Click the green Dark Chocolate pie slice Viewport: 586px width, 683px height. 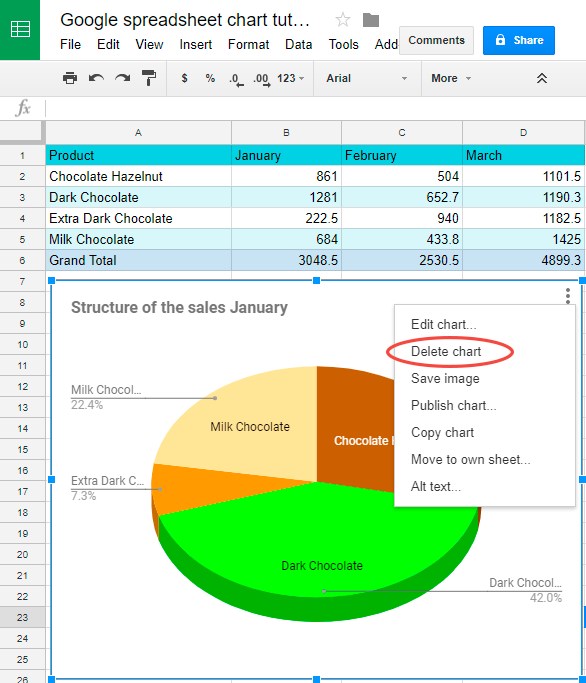318,540
